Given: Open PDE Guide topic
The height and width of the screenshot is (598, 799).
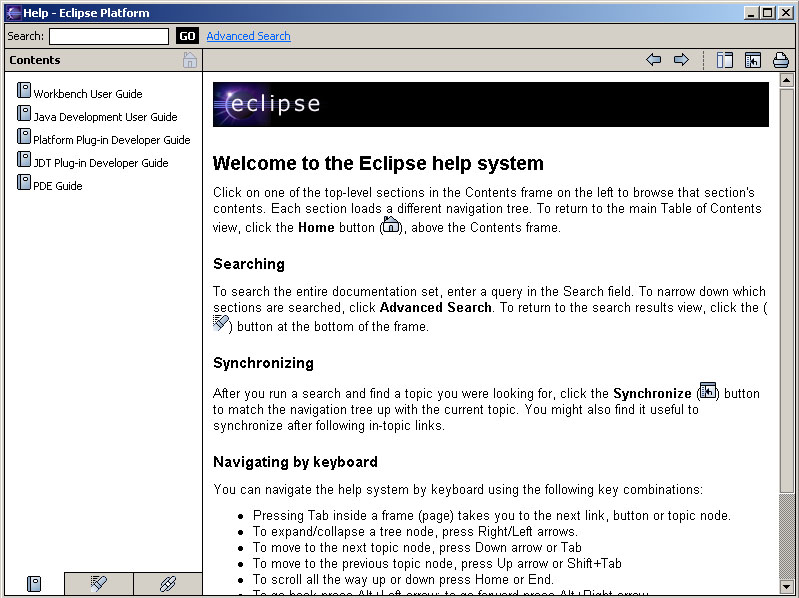Looking at the screenshot, I should tap(58, 186).
